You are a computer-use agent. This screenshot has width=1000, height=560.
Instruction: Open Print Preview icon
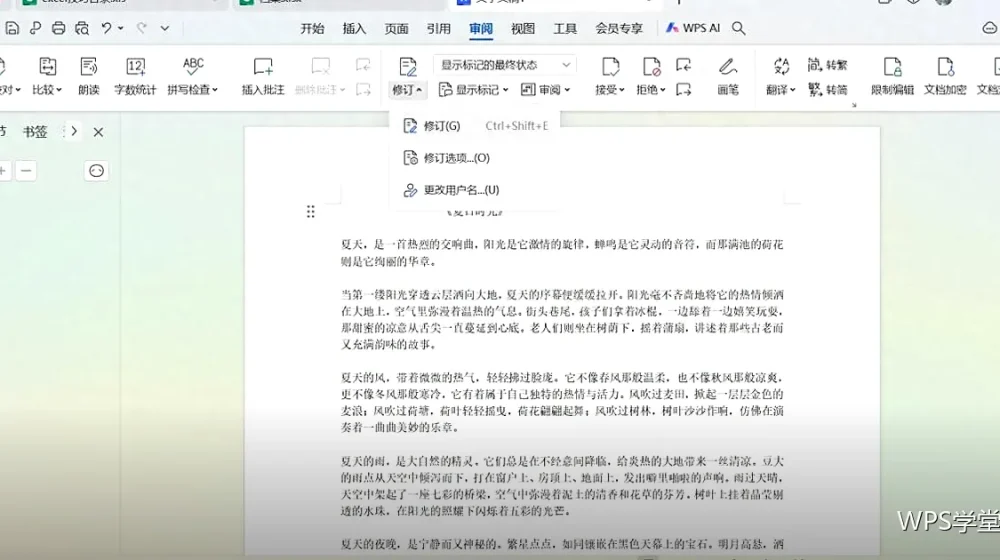82,28
